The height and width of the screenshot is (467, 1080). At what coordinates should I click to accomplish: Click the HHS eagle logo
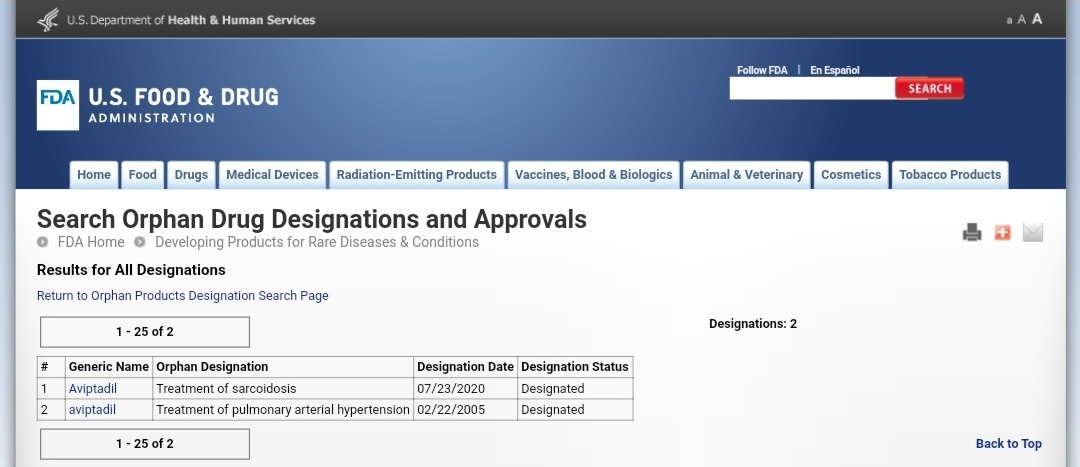[x=48, y=19]
